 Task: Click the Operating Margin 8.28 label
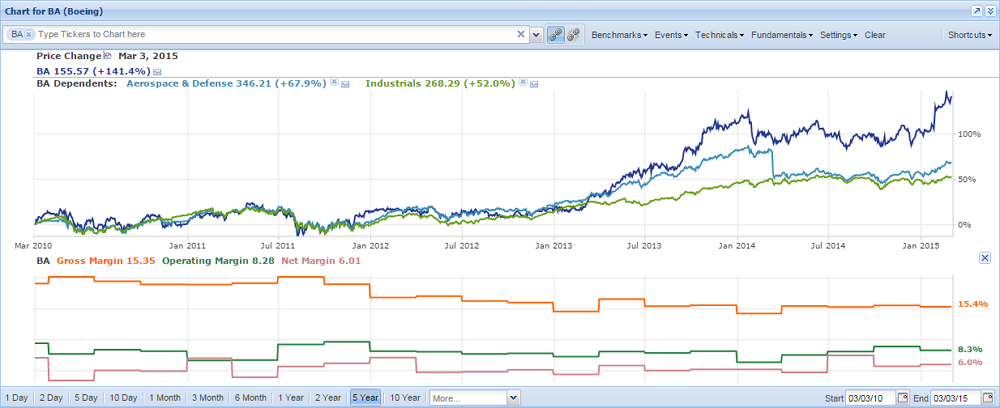(218, 260)
